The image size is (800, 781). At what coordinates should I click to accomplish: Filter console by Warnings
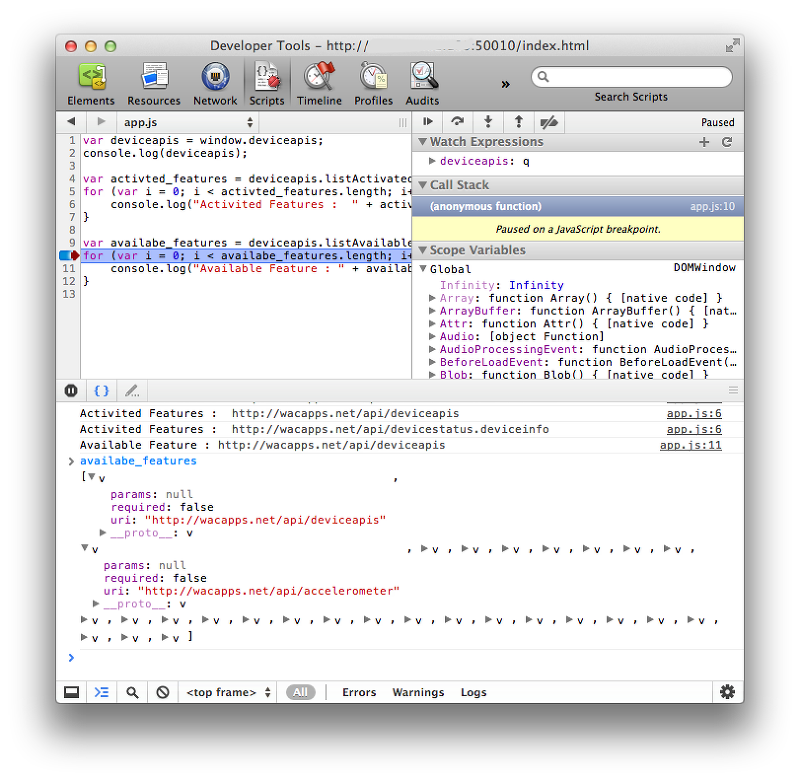[418, 692]
